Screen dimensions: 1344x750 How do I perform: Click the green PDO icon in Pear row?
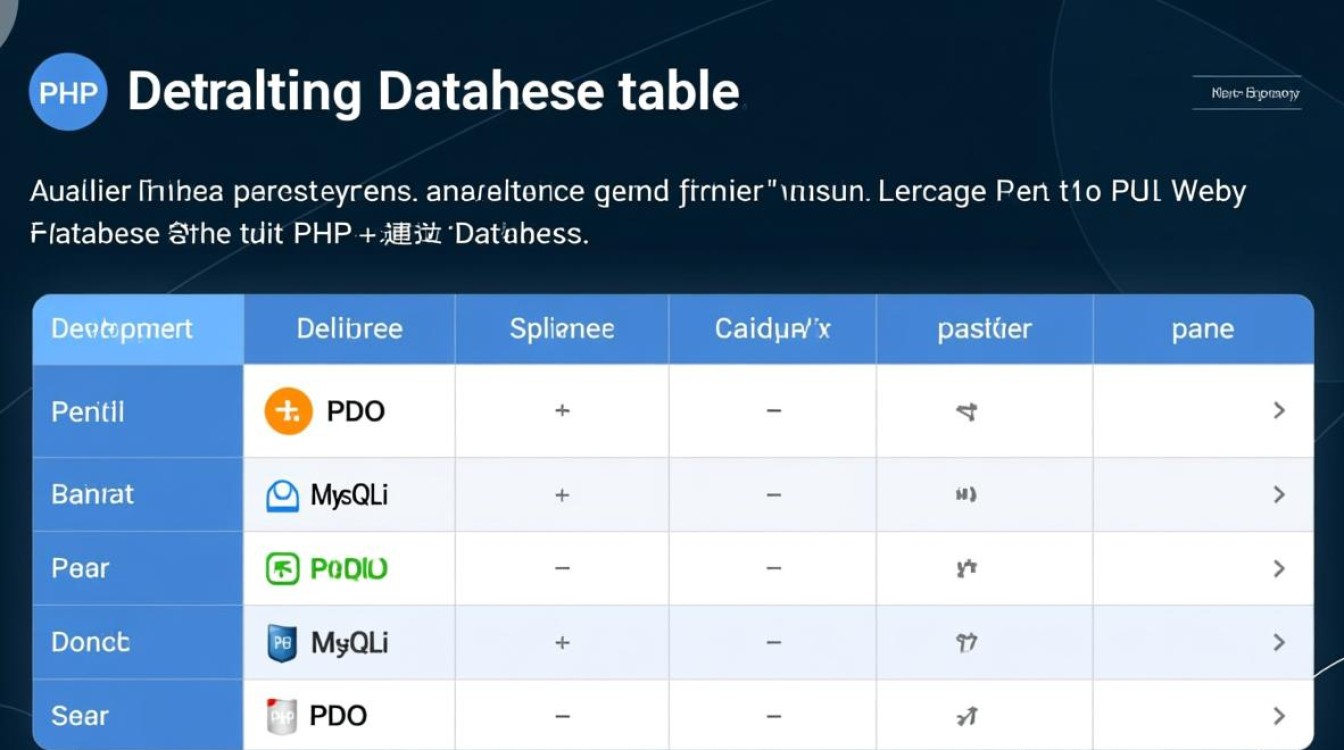[283, 569]
